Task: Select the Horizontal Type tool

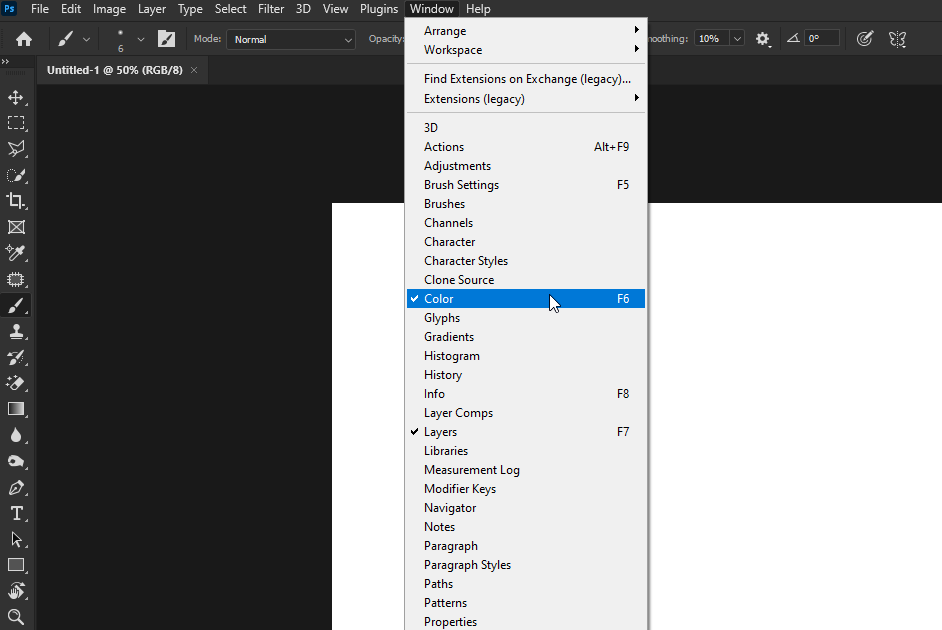Action: click(x=16, y=513)
